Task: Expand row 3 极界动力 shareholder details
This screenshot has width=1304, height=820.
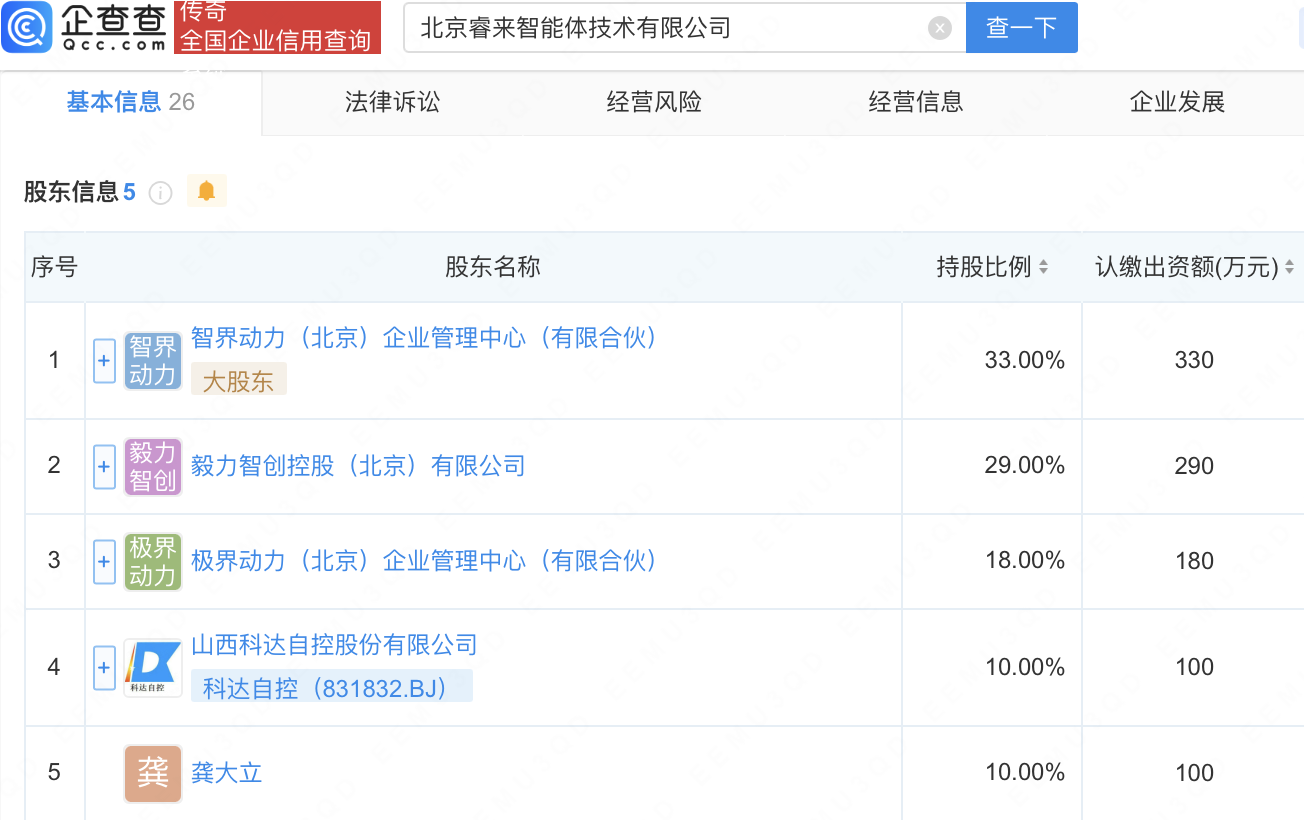Action: tap(104, 561)
